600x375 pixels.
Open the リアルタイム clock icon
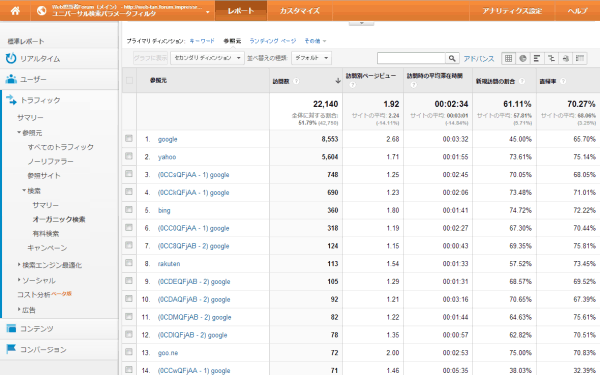11,58
